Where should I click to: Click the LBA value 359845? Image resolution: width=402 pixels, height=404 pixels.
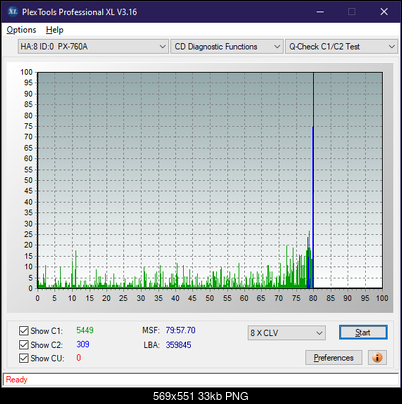(179, 345)
